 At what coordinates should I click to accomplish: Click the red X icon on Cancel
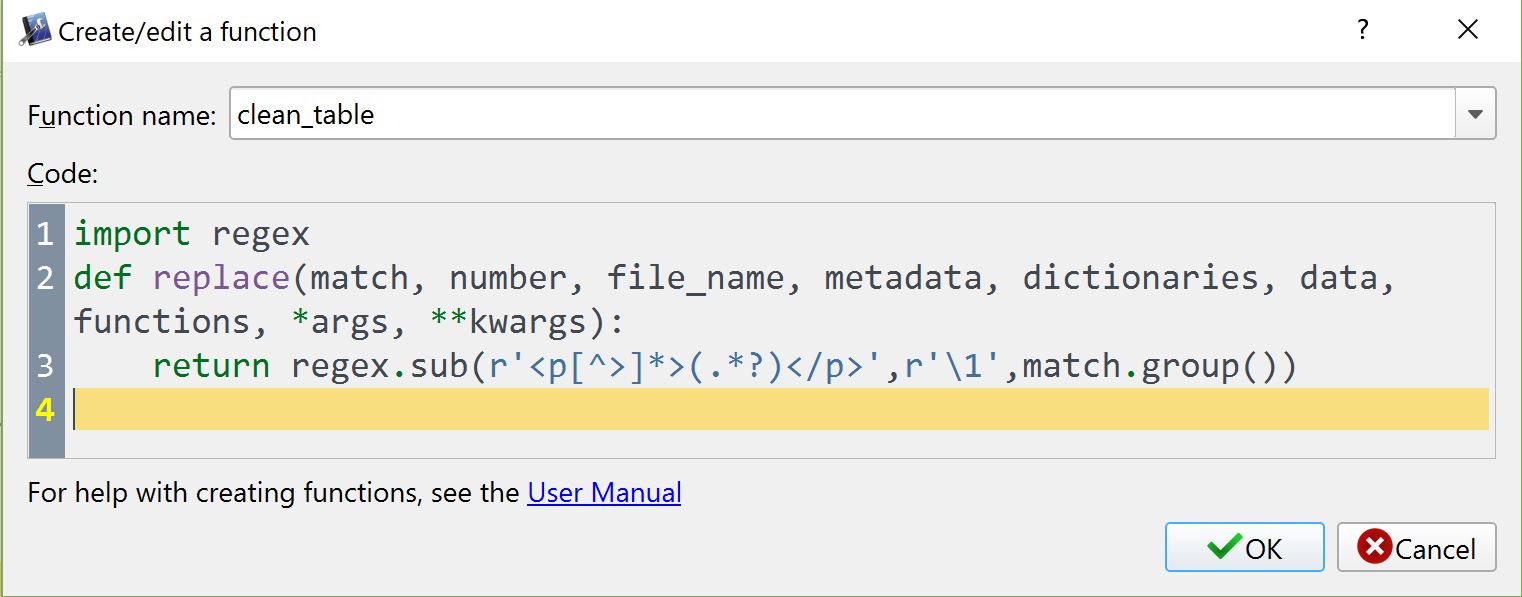tap(1374, 547)
